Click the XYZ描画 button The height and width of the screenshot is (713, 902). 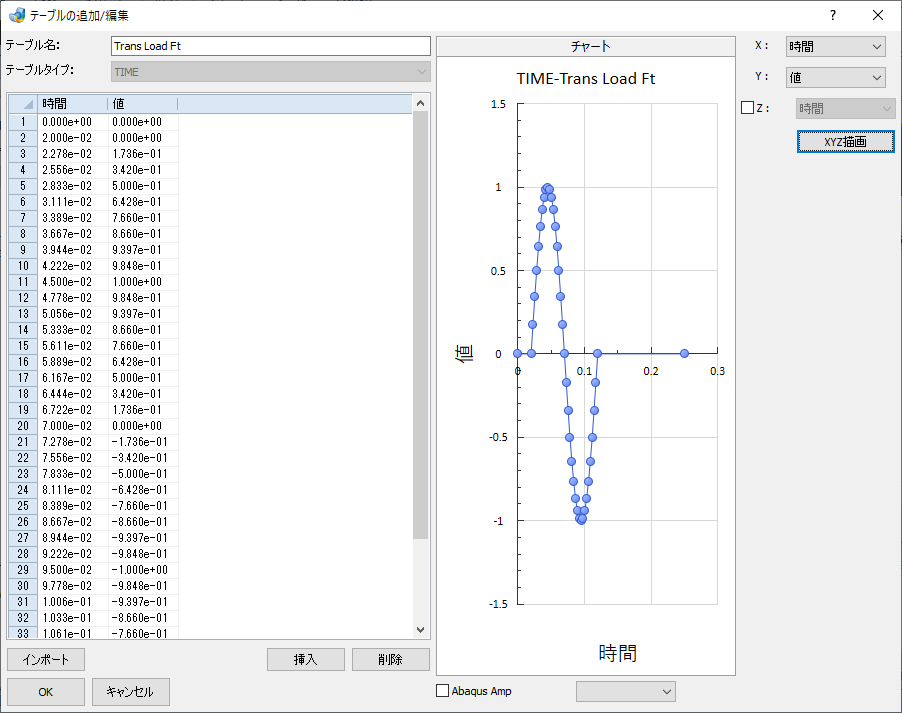[x=846, y=142]
